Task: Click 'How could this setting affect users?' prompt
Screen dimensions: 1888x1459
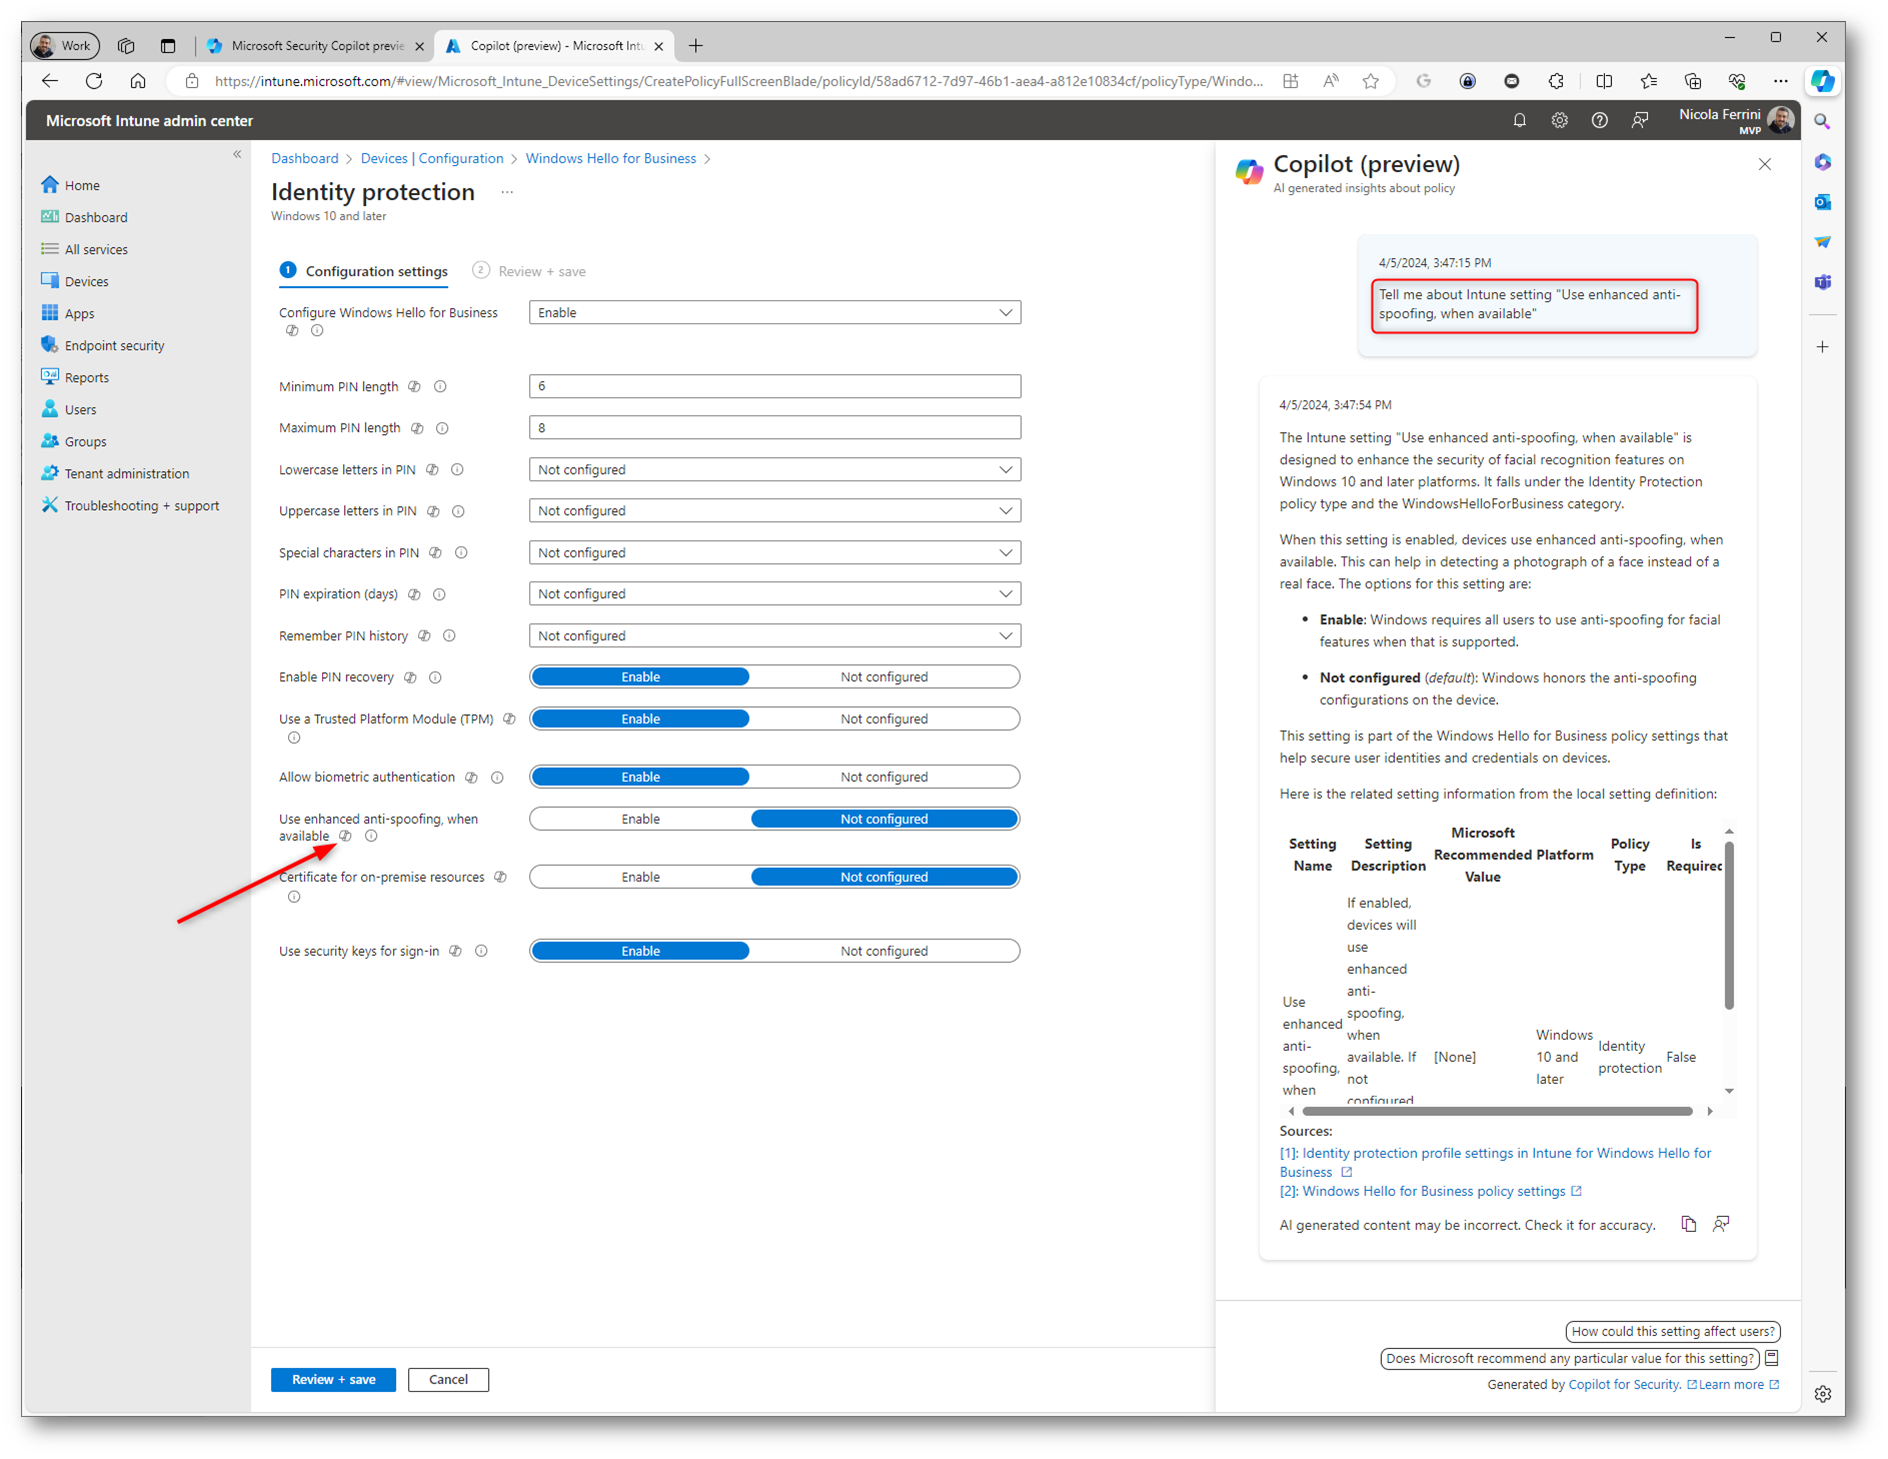Action: coord(1672,1331)
